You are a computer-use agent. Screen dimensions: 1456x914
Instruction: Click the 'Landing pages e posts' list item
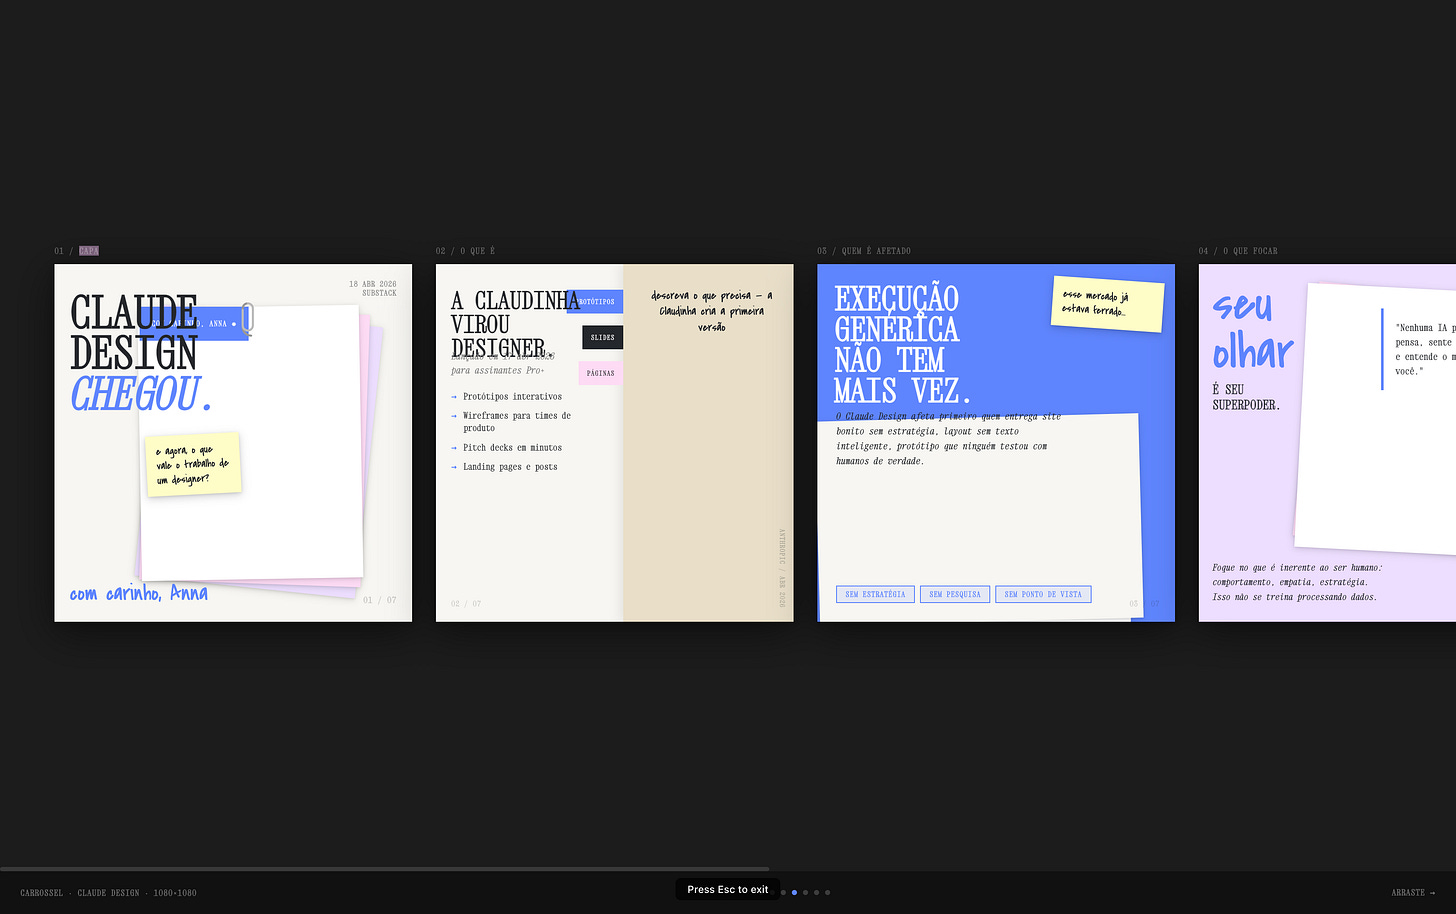(510, 467)
